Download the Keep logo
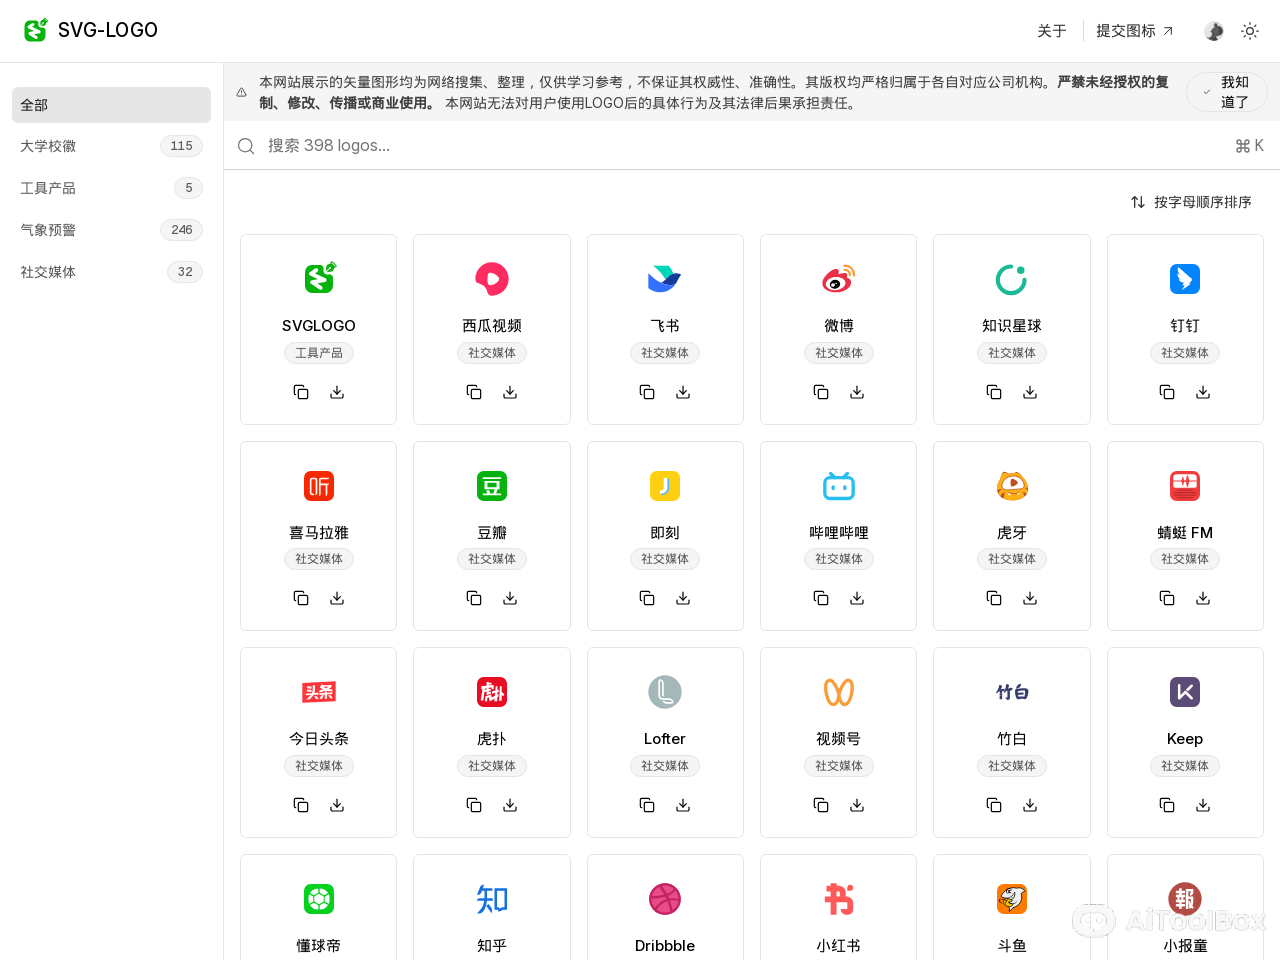The height and width of the screenshot is (960, 1280). pyautogui.click(x=1203, y=805)
